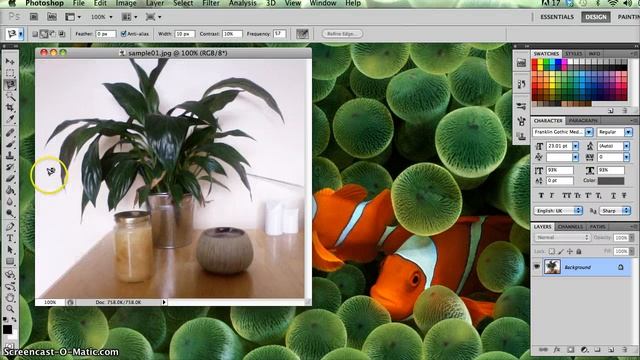Switch to the Styles tab
Image resolution: width=640 pixels, height=360 pixels.
click(x=573, y=54)
